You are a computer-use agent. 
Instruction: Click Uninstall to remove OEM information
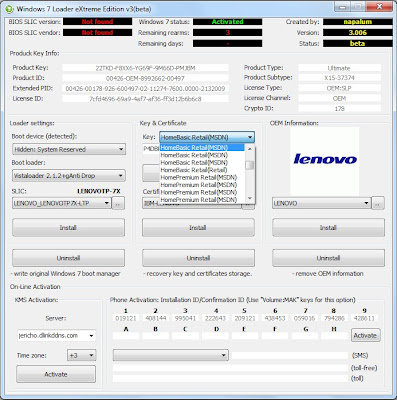[328, 258]
